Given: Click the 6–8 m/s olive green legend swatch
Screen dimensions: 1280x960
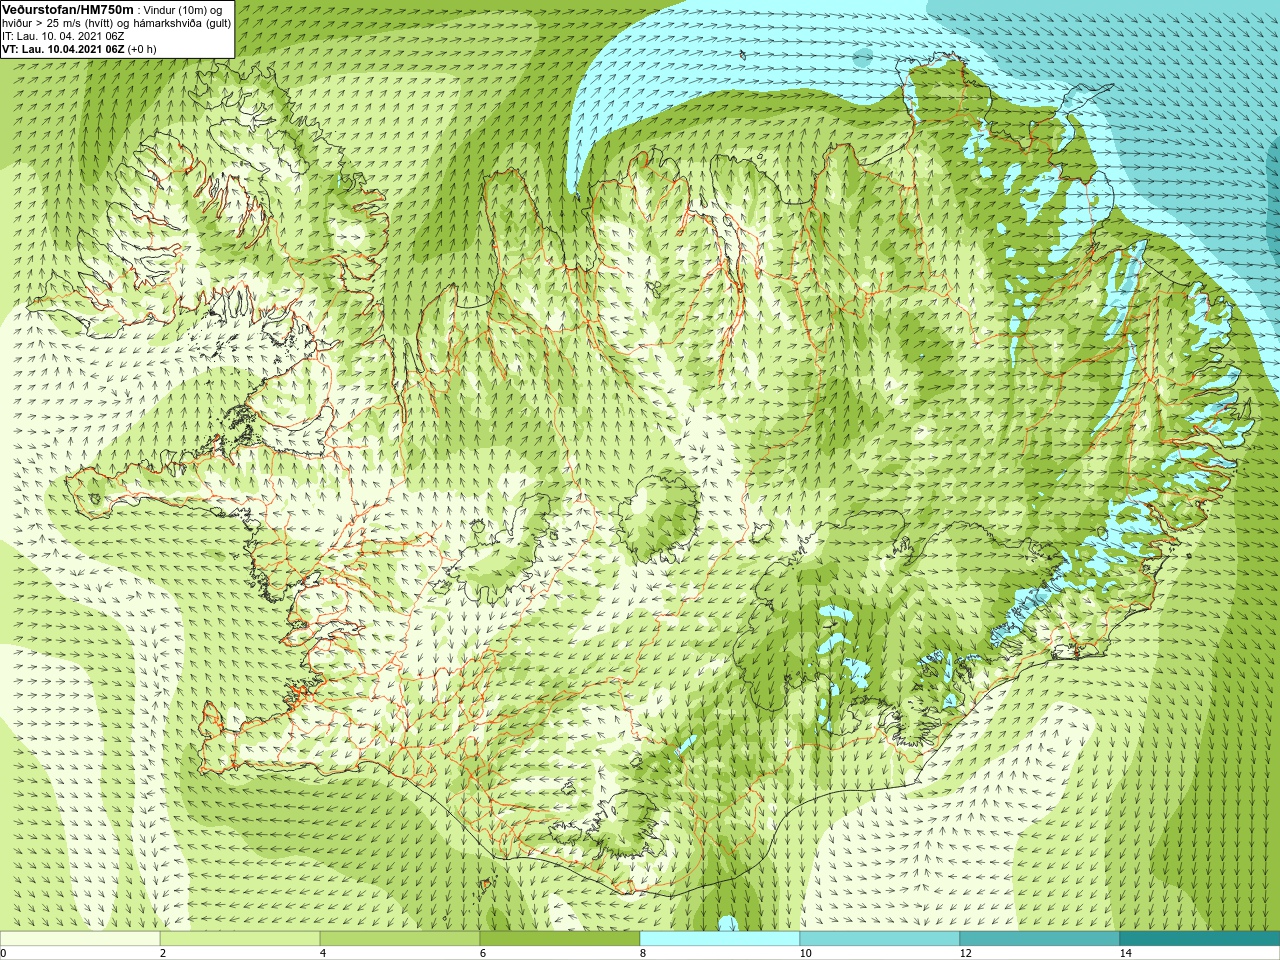Looking at the screenshot, I should (560, 939).
